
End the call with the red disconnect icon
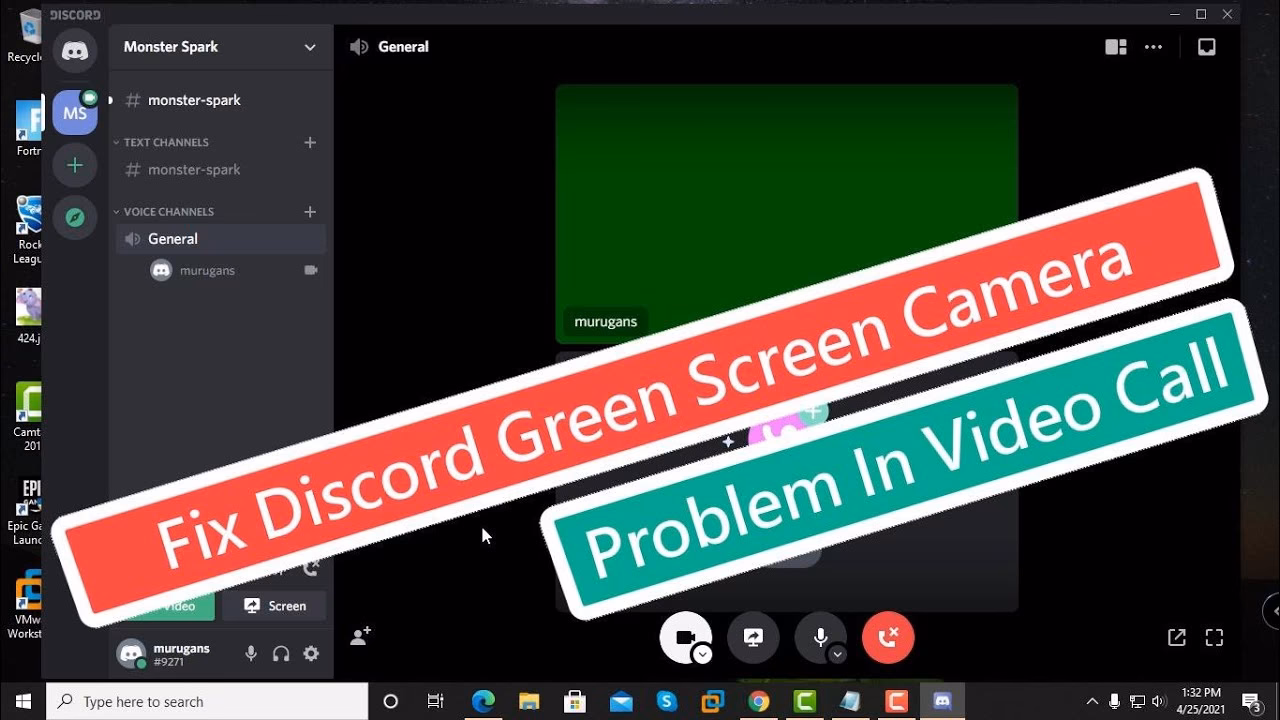click(888, 637)
